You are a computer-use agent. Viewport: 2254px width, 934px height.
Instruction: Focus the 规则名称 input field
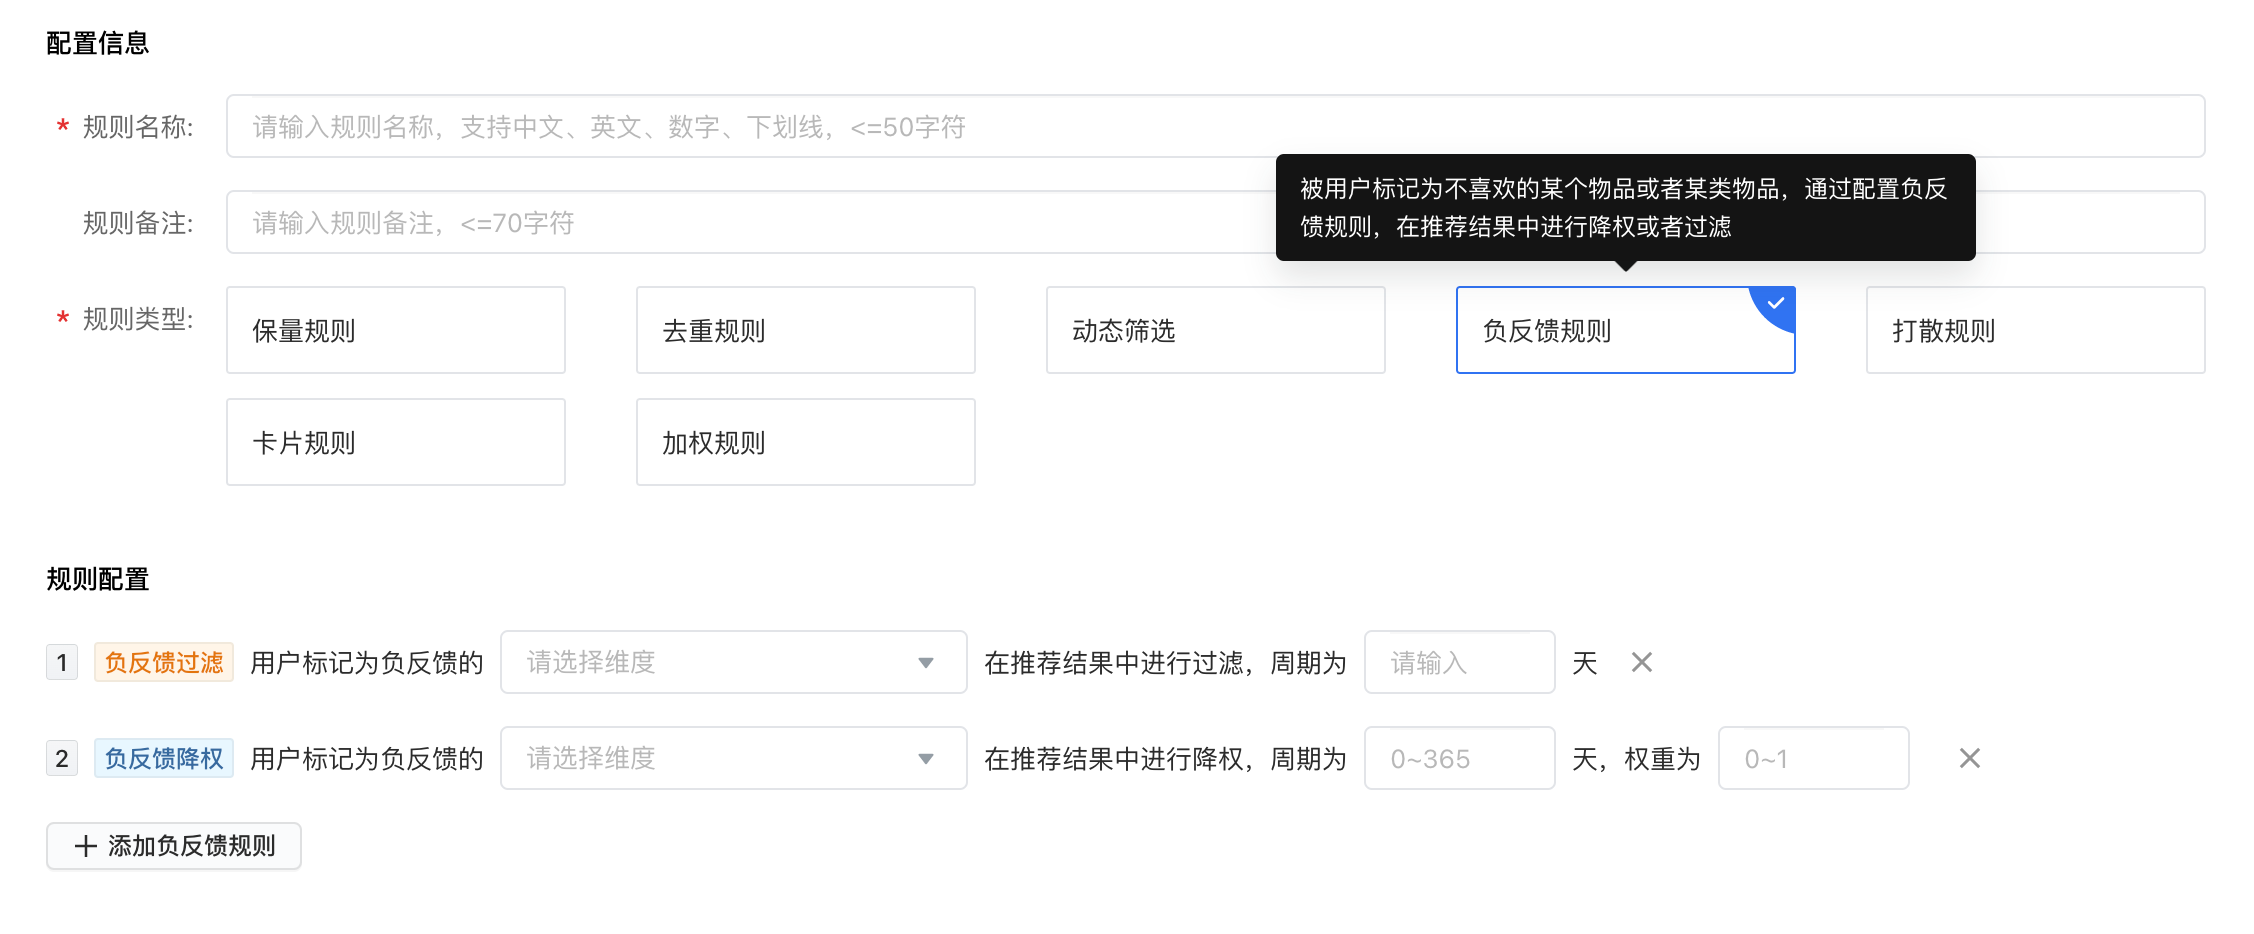pyautogui.click(x=1215, y=126)
